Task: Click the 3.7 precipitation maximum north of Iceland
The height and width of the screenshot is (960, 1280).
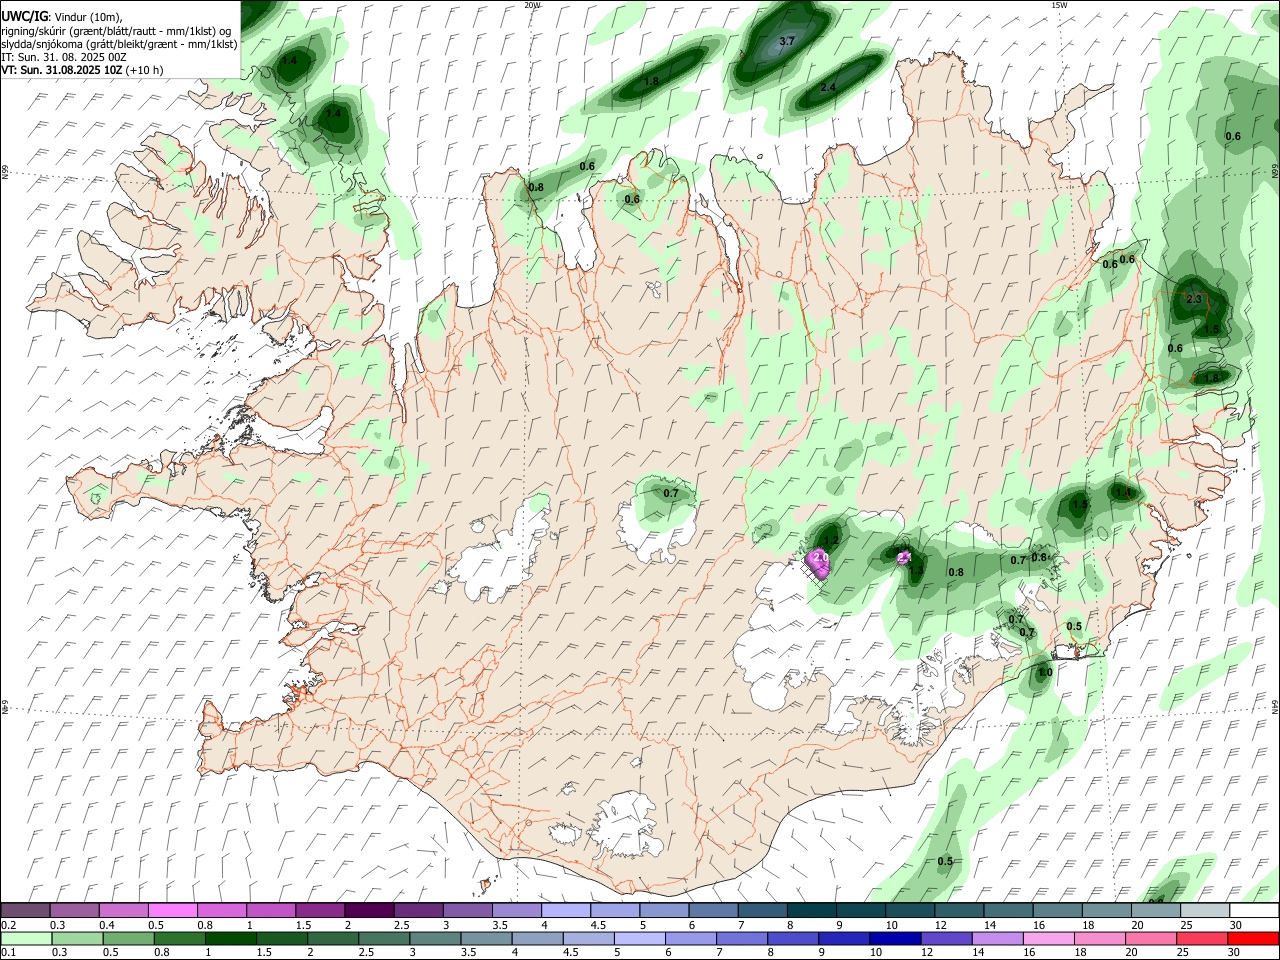Action: click(787, 41)
